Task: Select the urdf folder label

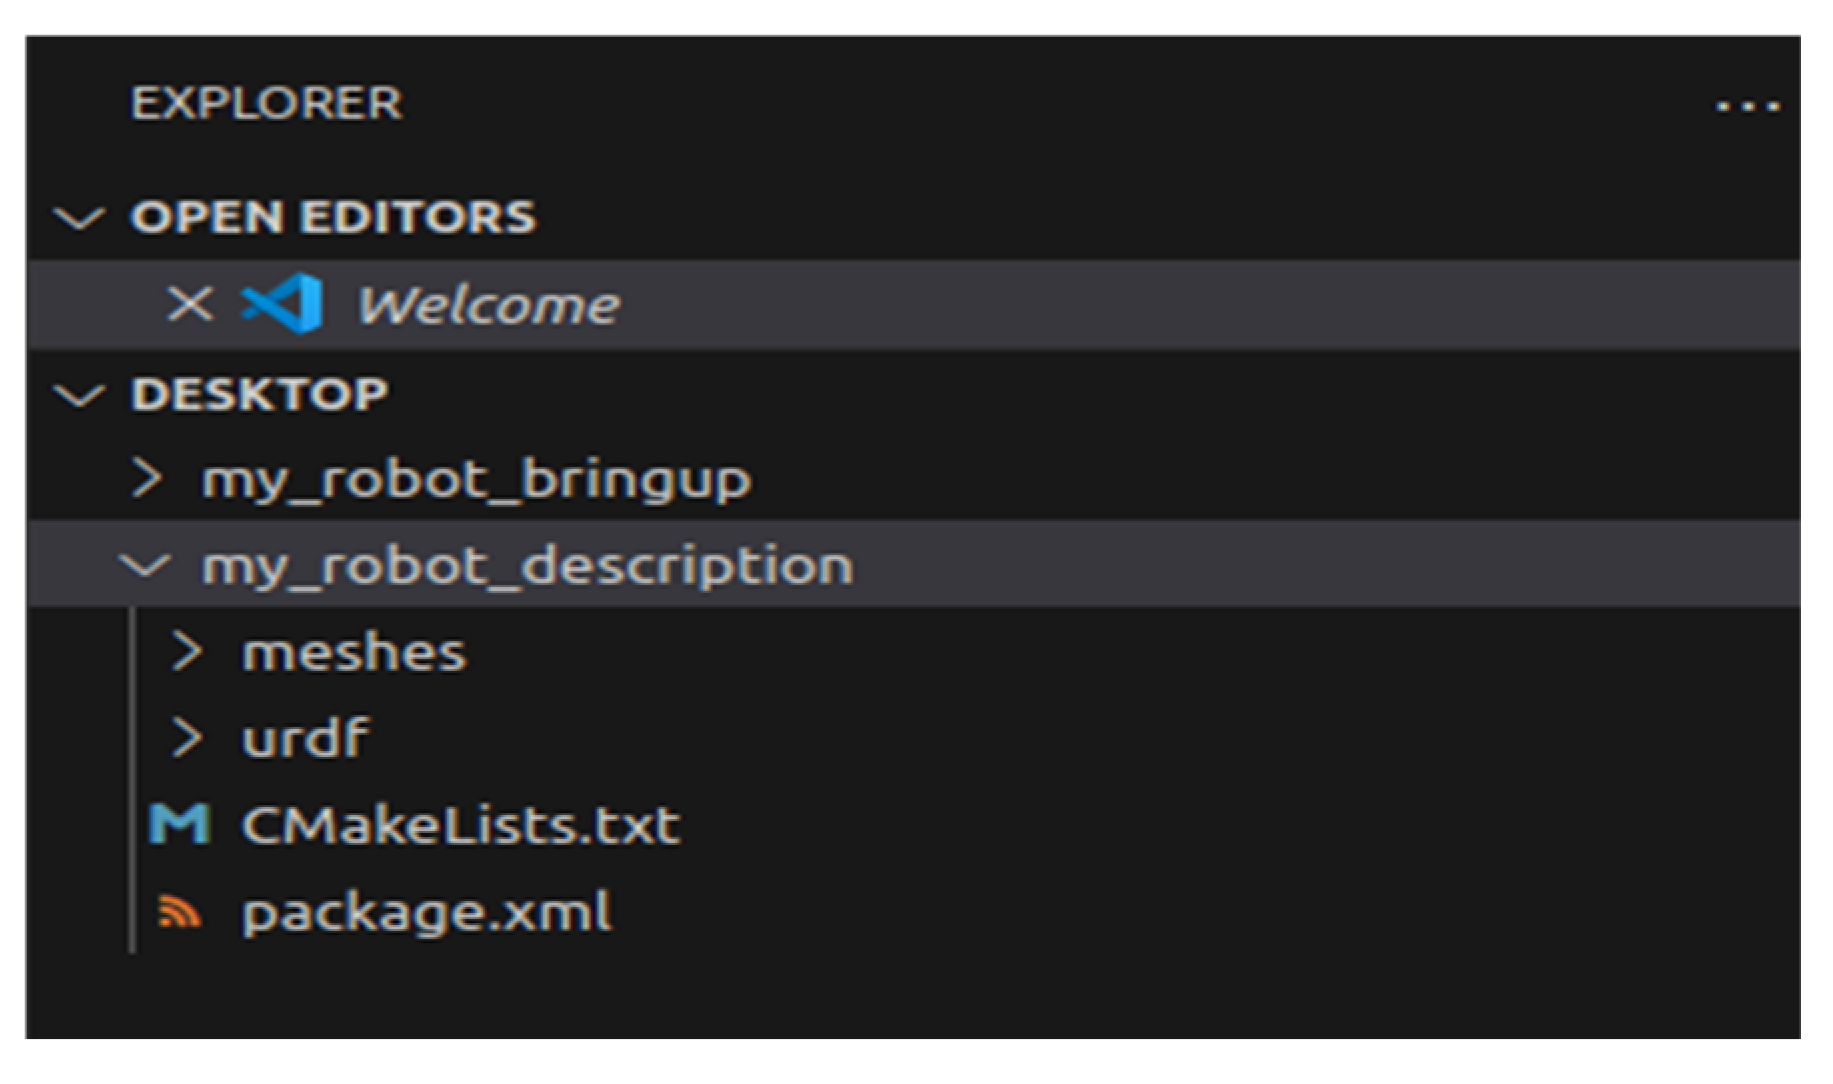Action: tap(306, 739)
